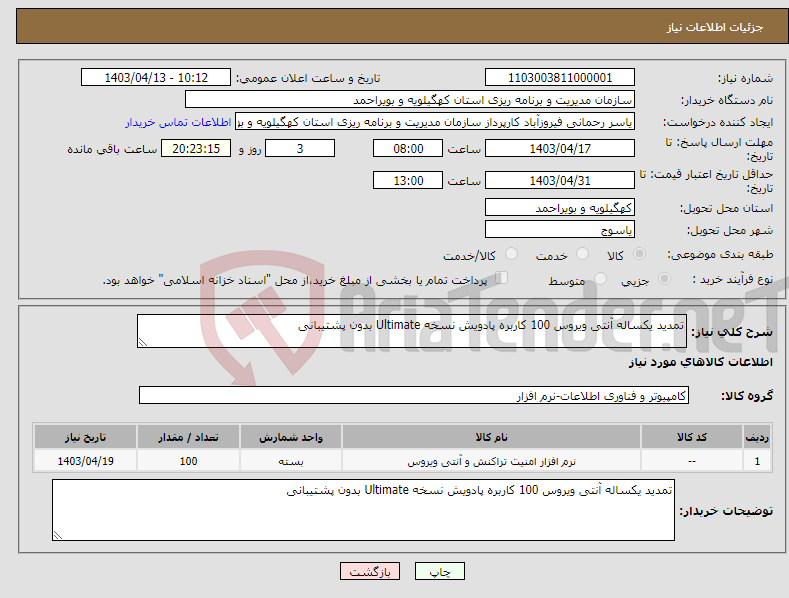
Task: Select the متوسط purchase type radio
Action: pyautogui.click(x=600, y=278)
